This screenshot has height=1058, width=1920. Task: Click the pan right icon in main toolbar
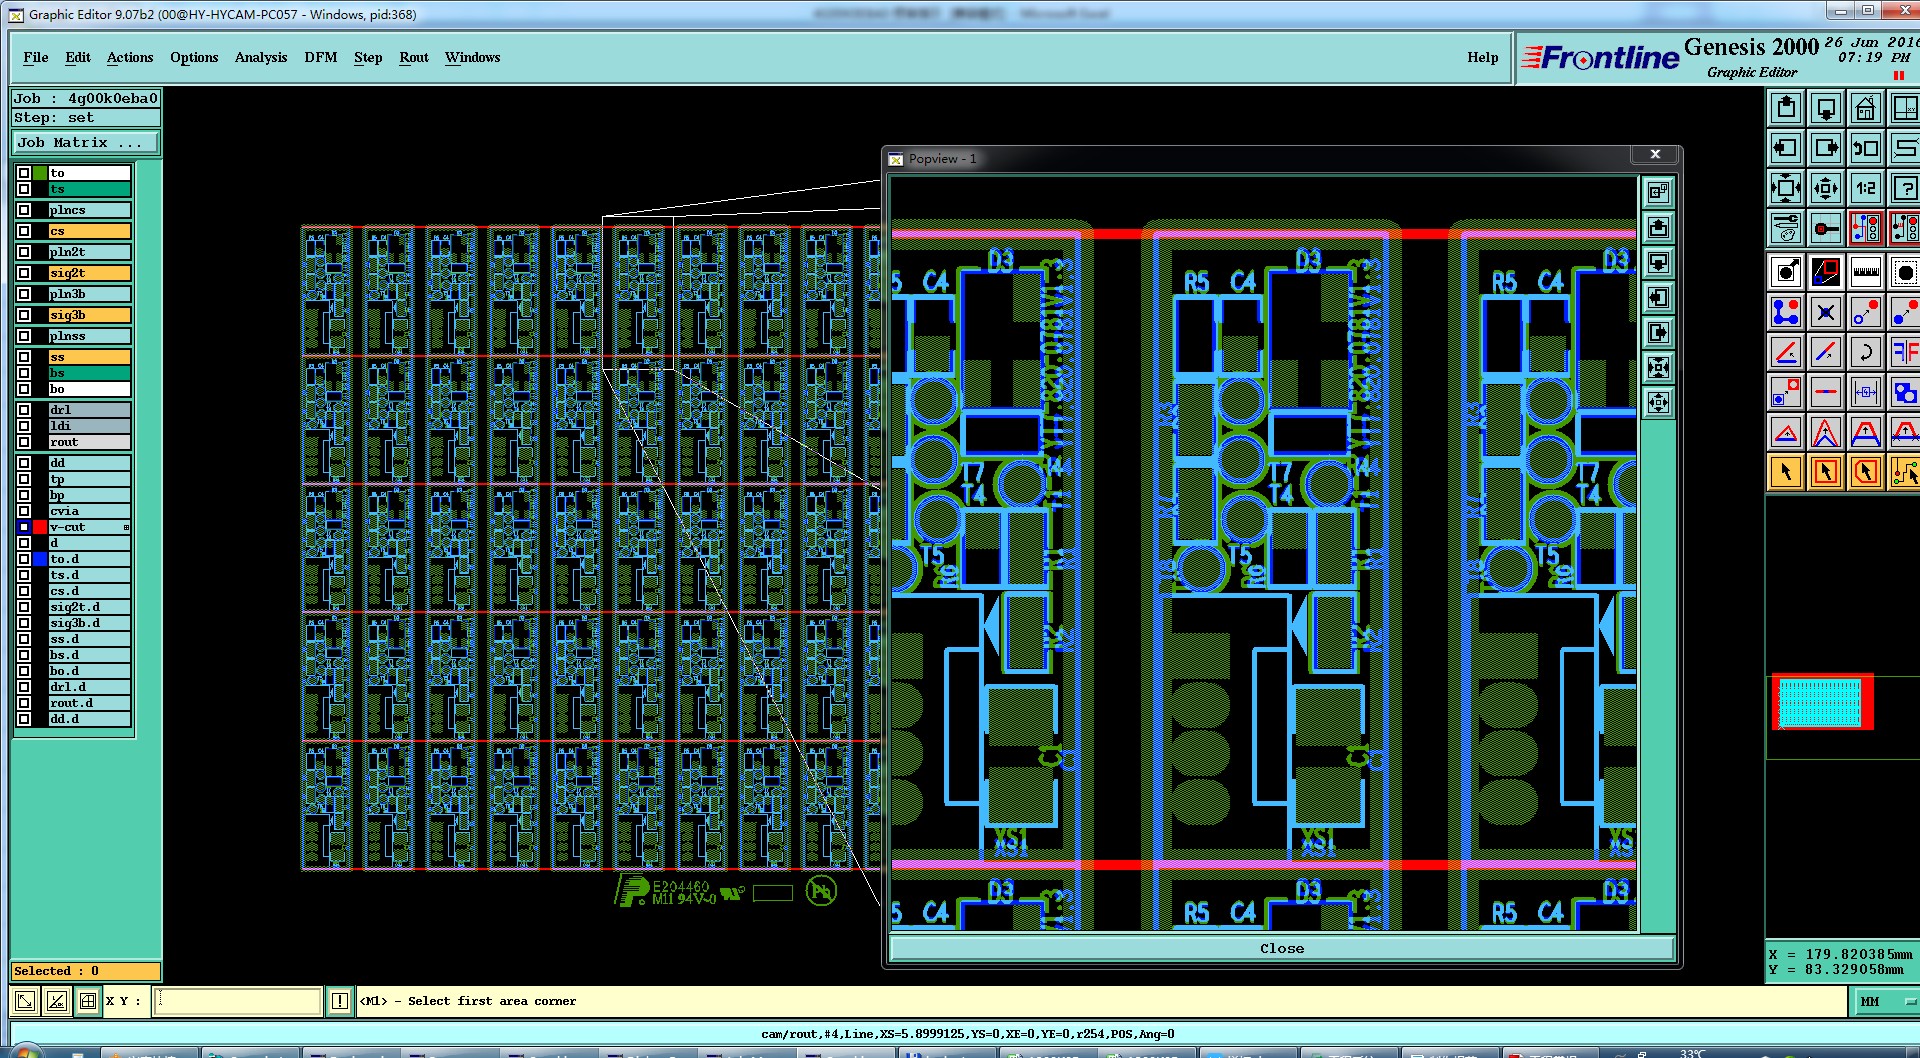pyautogui.click(x=1826, y=148)
